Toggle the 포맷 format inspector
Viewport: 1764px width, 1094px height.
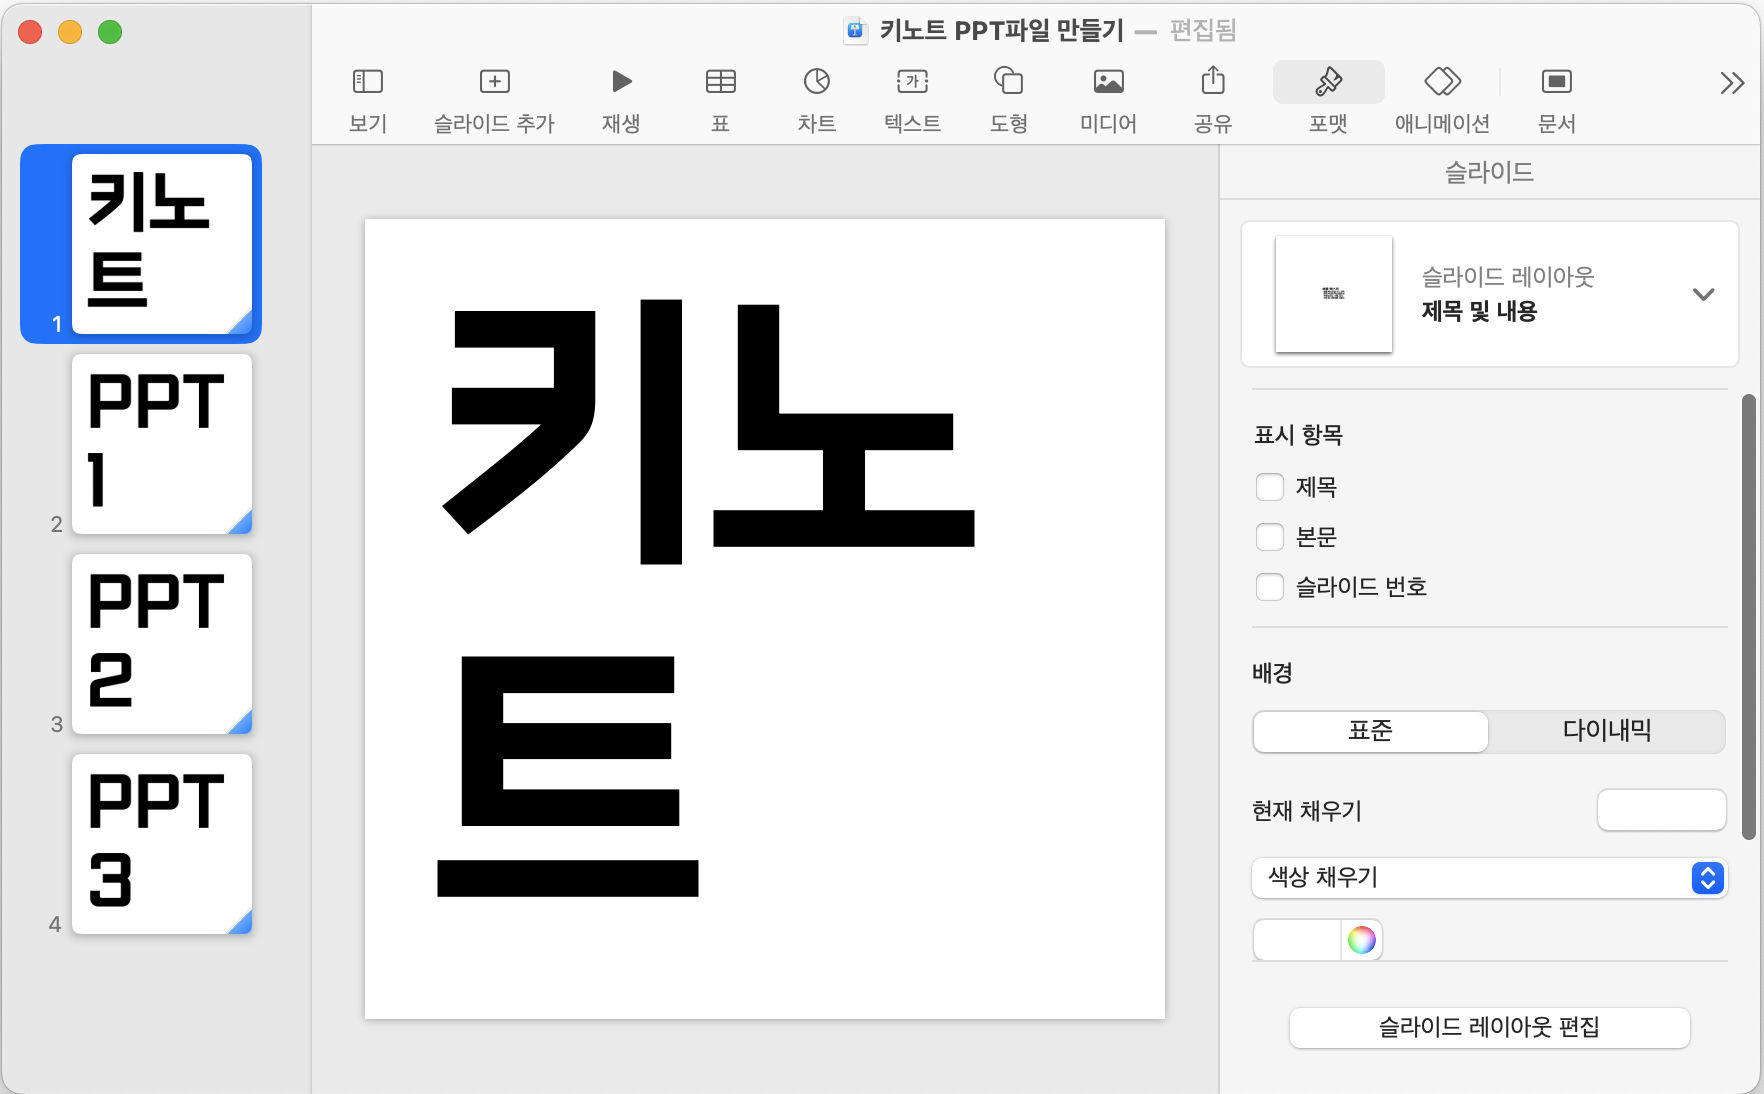pyautogui.click(x=1328, y=100)
